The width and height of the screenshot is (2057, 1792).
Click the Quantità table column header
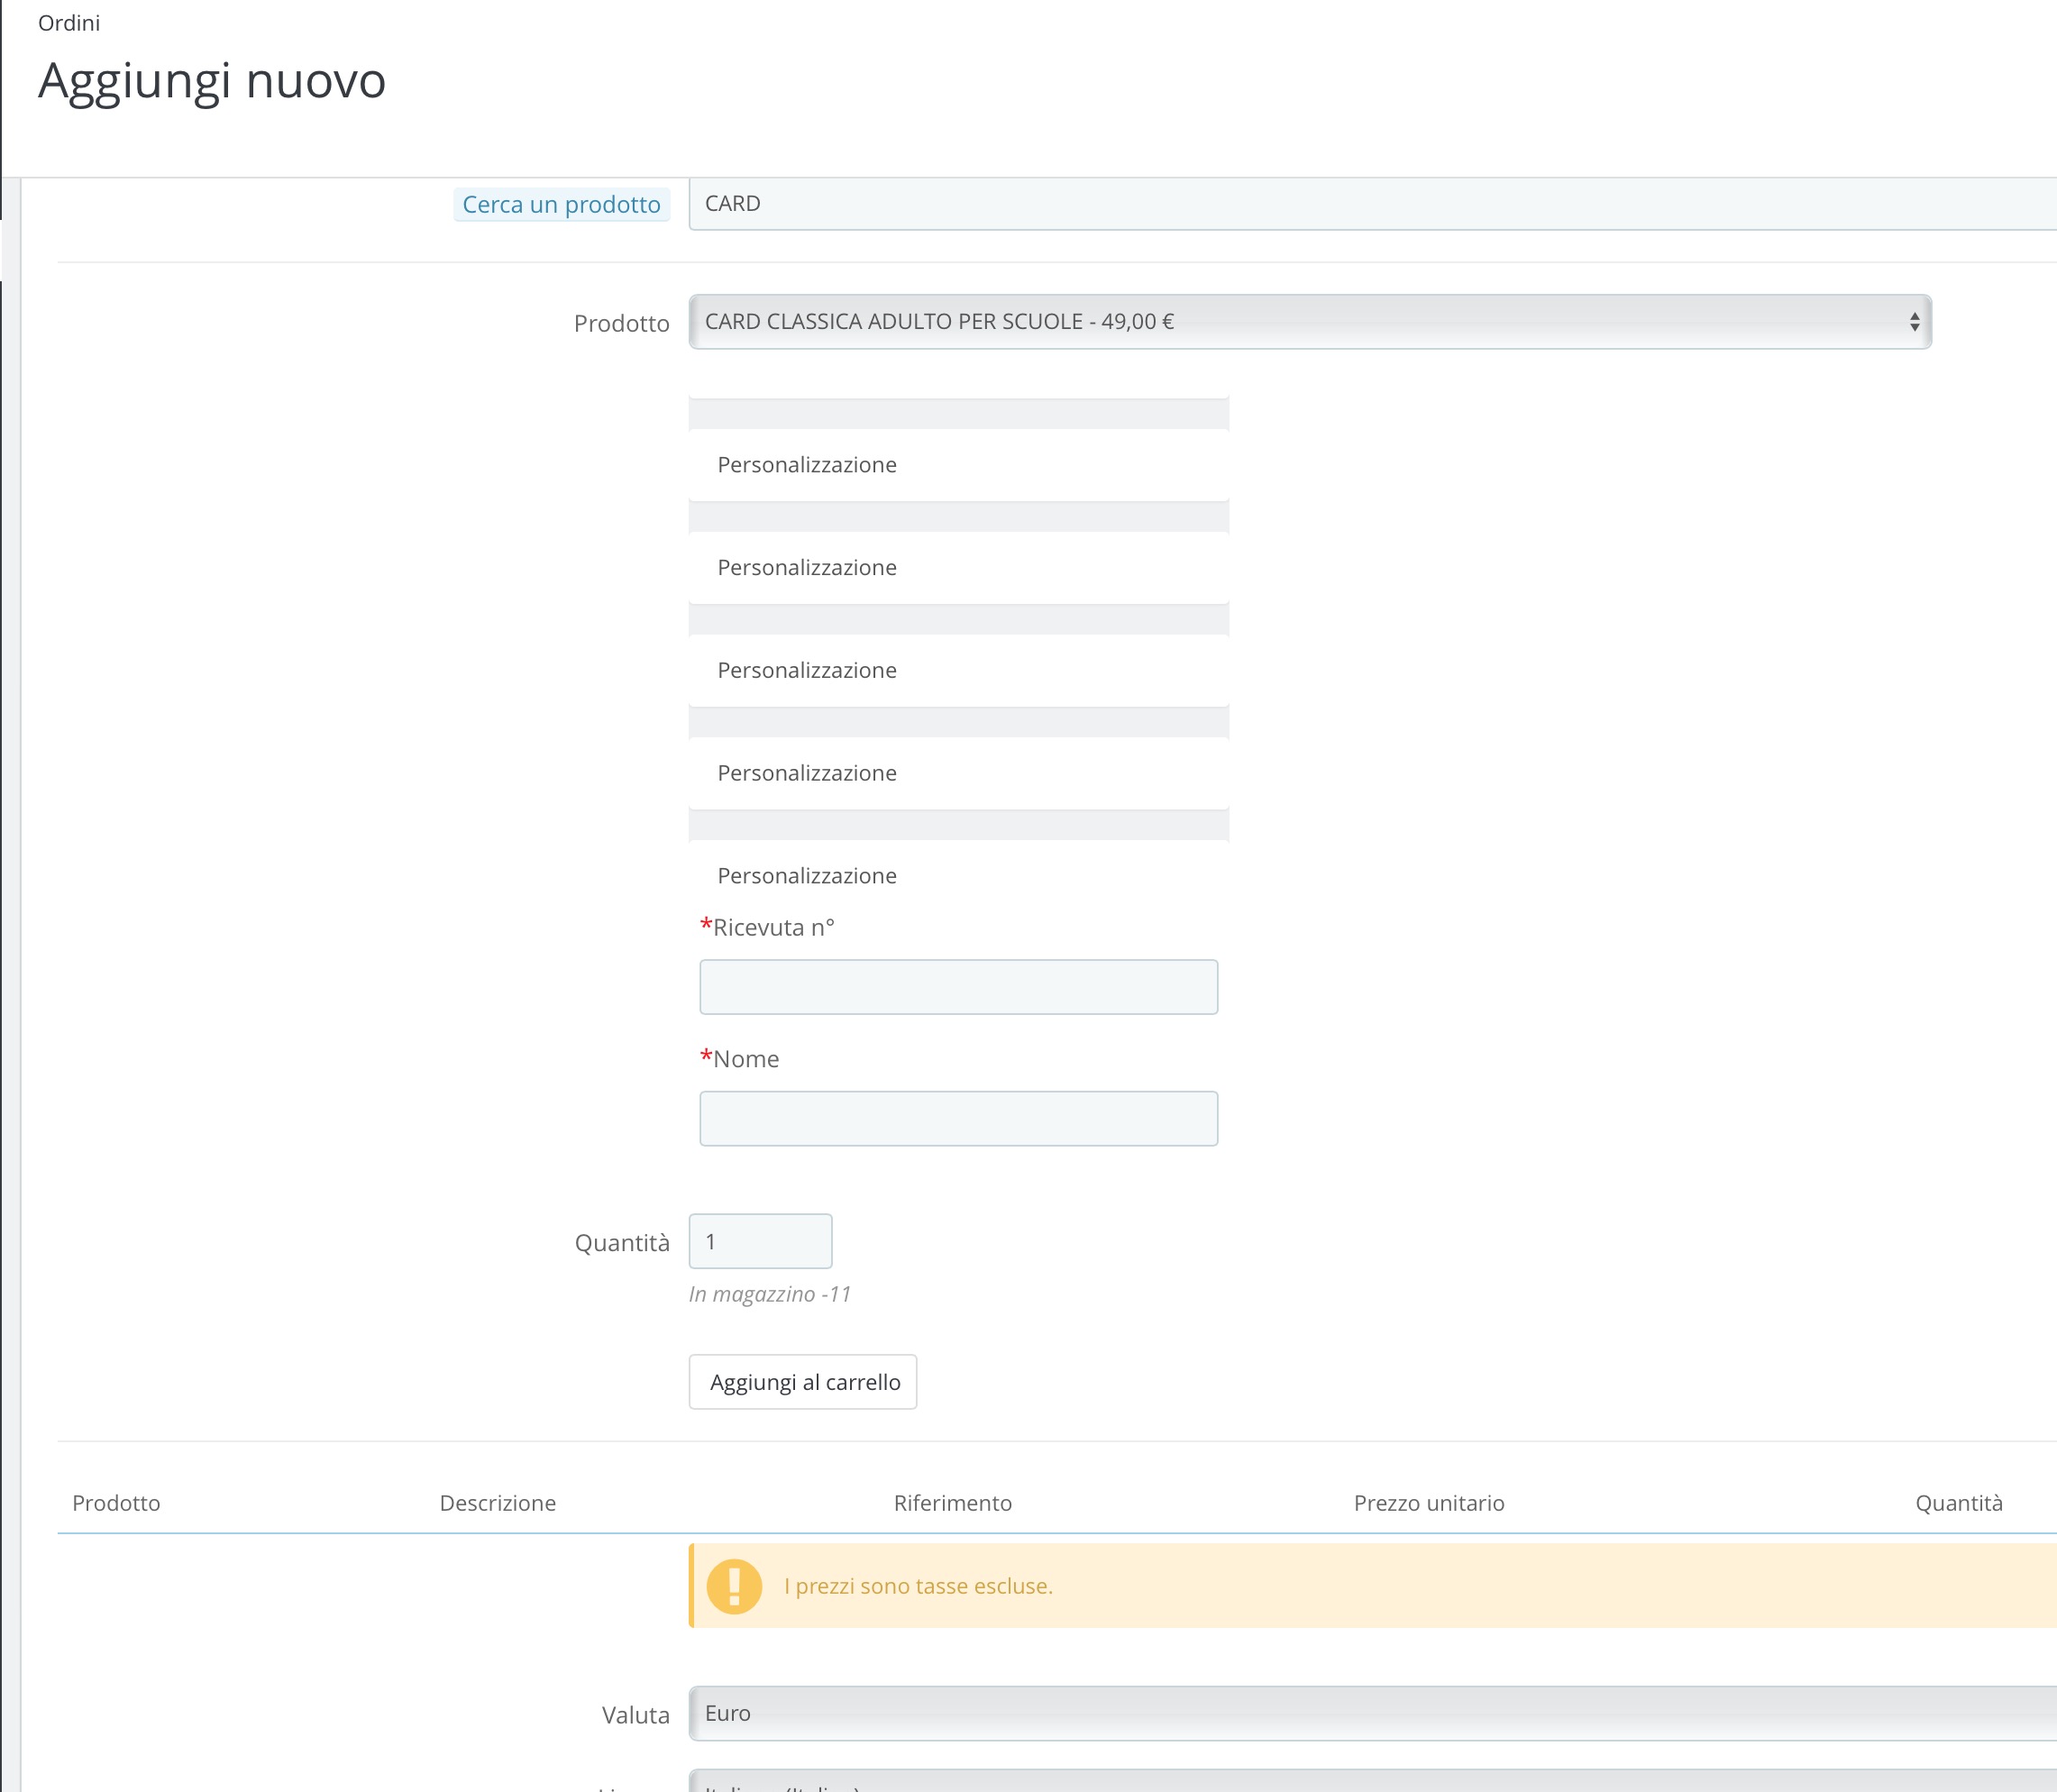(x=1958, y=1503)
